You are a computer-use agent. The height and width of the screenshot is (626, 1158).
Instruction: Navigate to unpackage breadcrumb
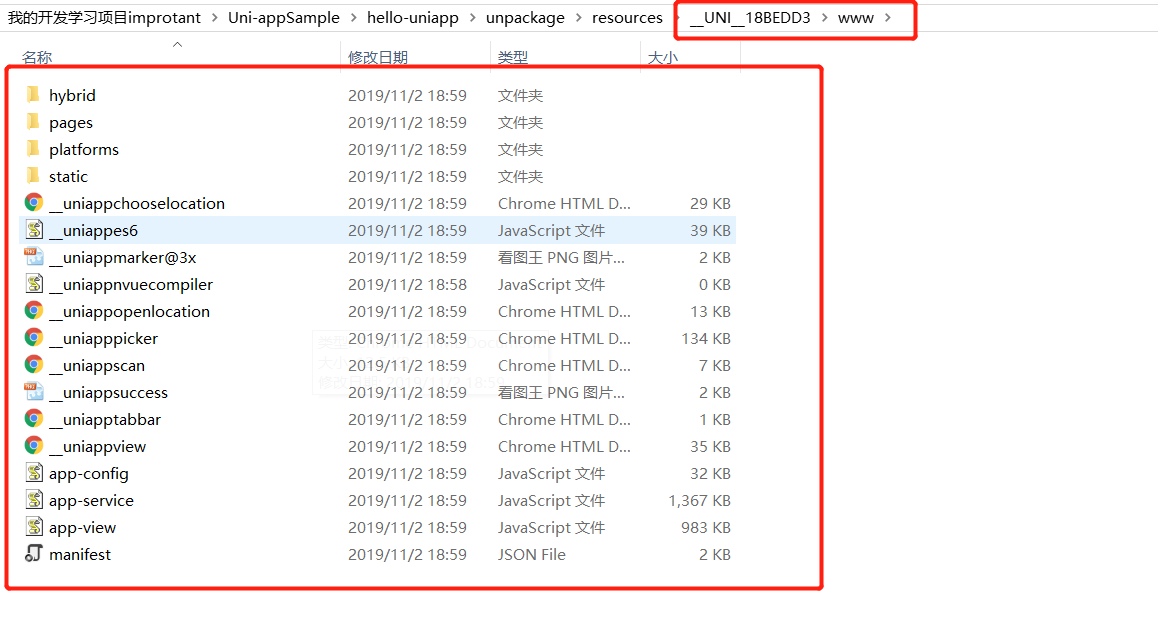(x=525, y=18)
